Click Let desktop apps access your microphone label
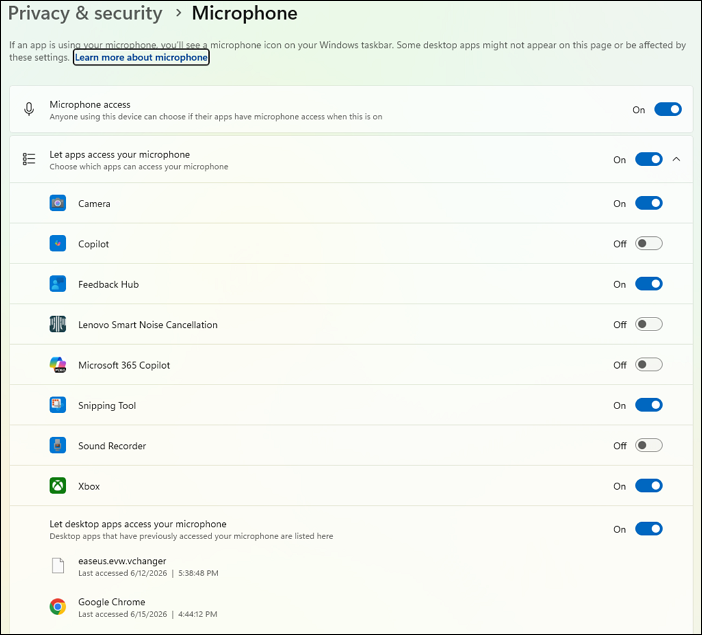The height and width of the screenshot is (635, 702). [138, 524]
